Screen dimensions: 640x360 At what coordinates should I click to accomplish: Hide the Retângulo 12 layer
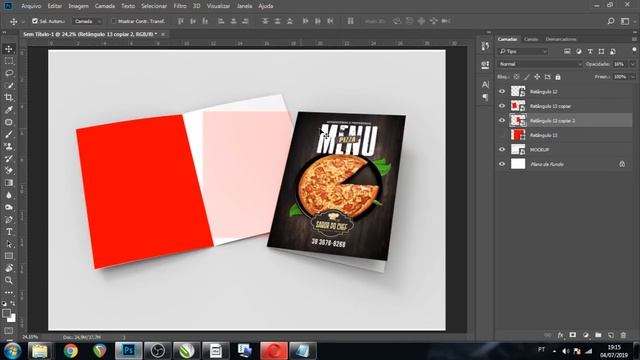tap(502, 91)
